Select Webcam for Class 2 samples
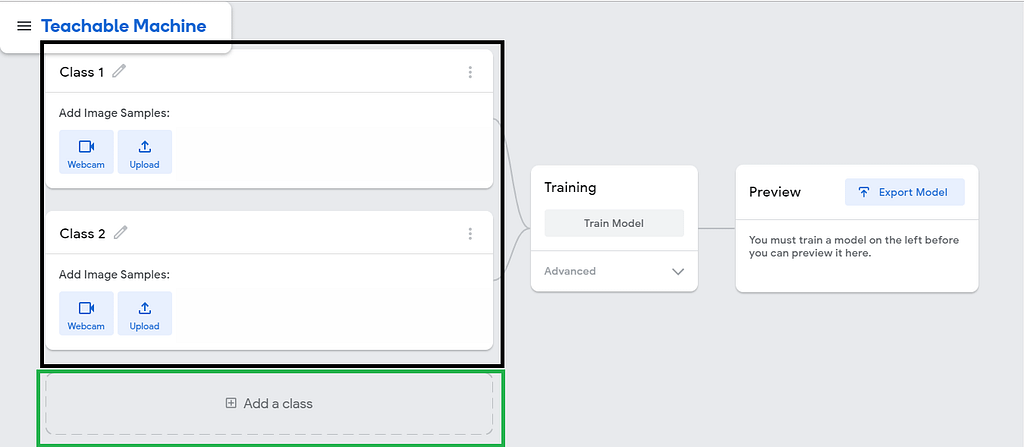 86,313
